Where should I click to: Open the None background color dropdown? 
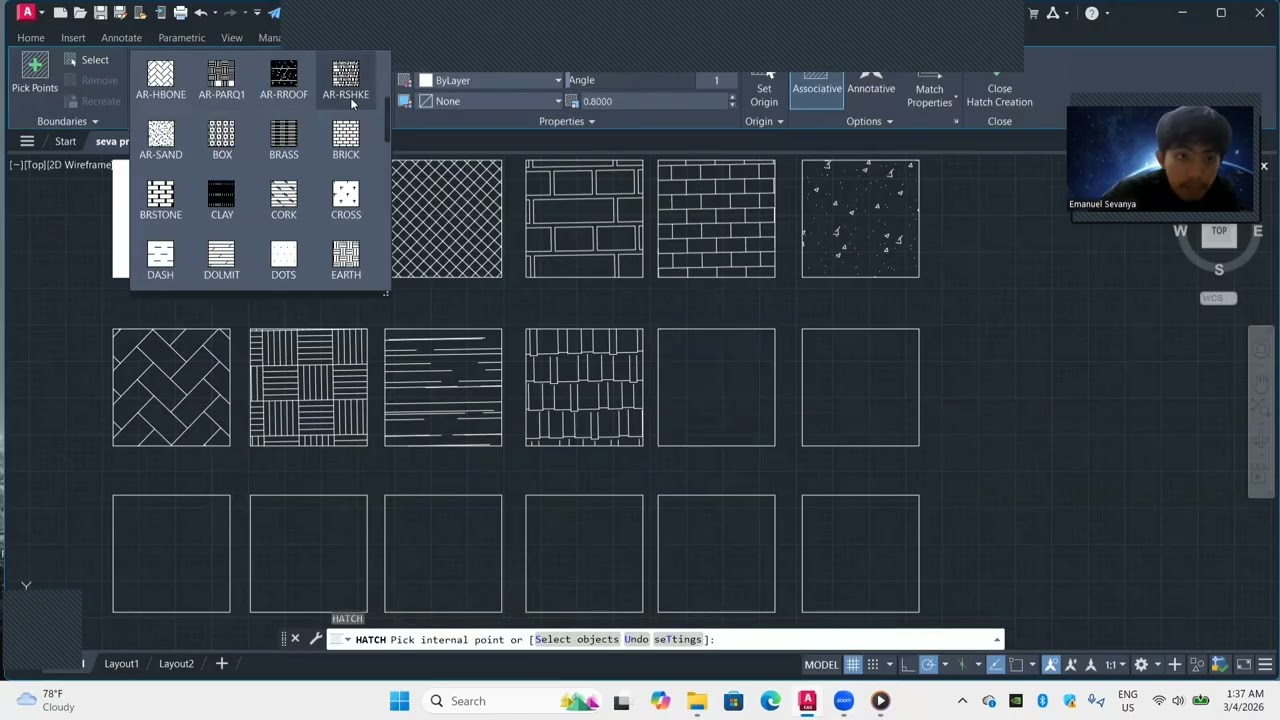click(x=490, y=101)
